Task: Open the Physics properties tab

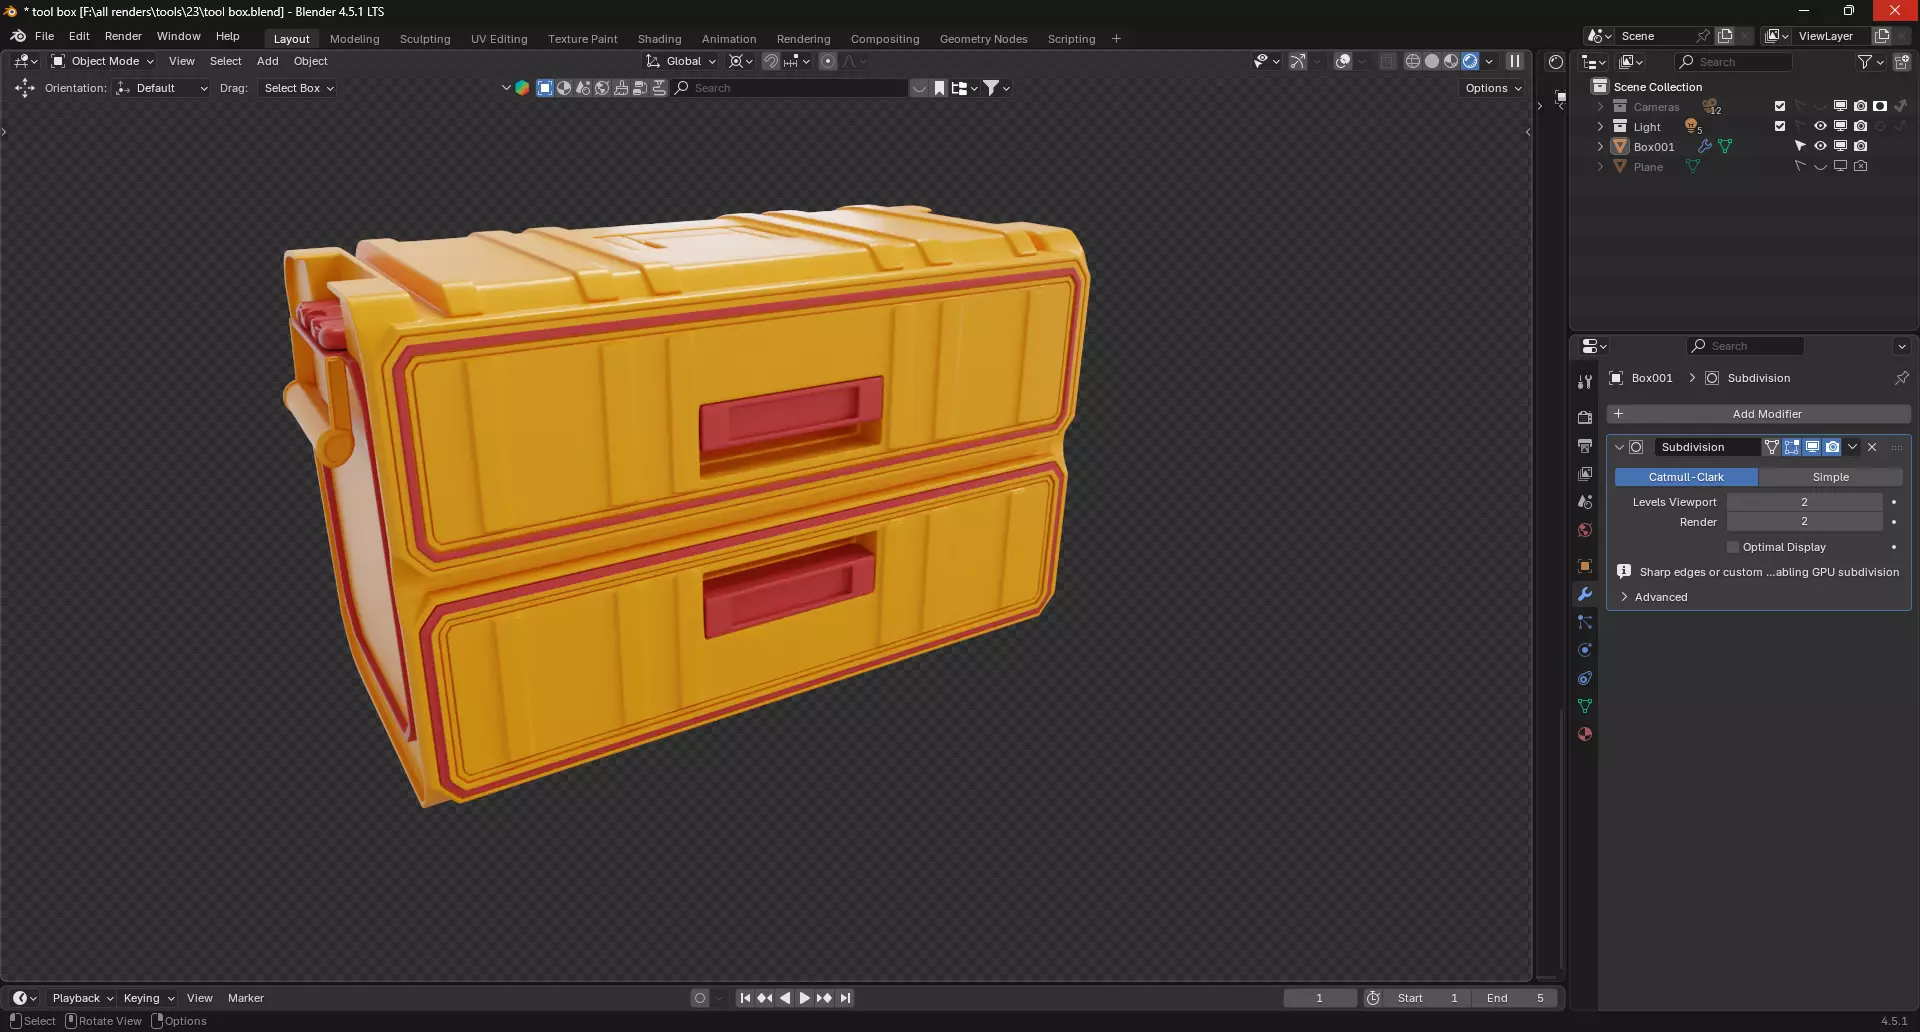Action: click(1585, 650)
